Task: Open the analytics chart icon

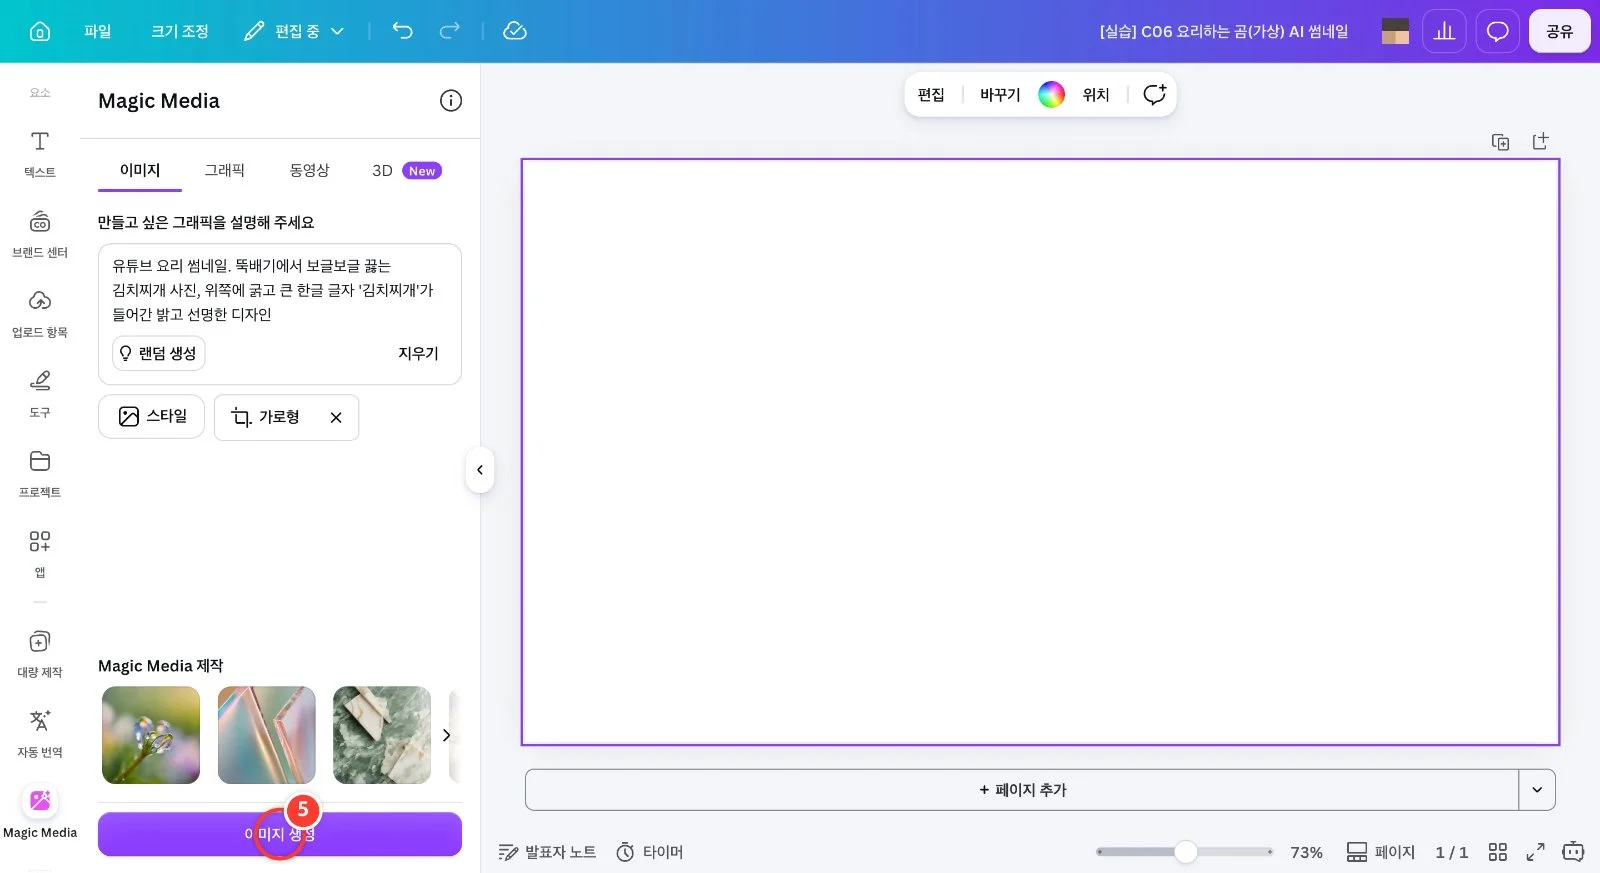Action: click(x=1444, y=31)
